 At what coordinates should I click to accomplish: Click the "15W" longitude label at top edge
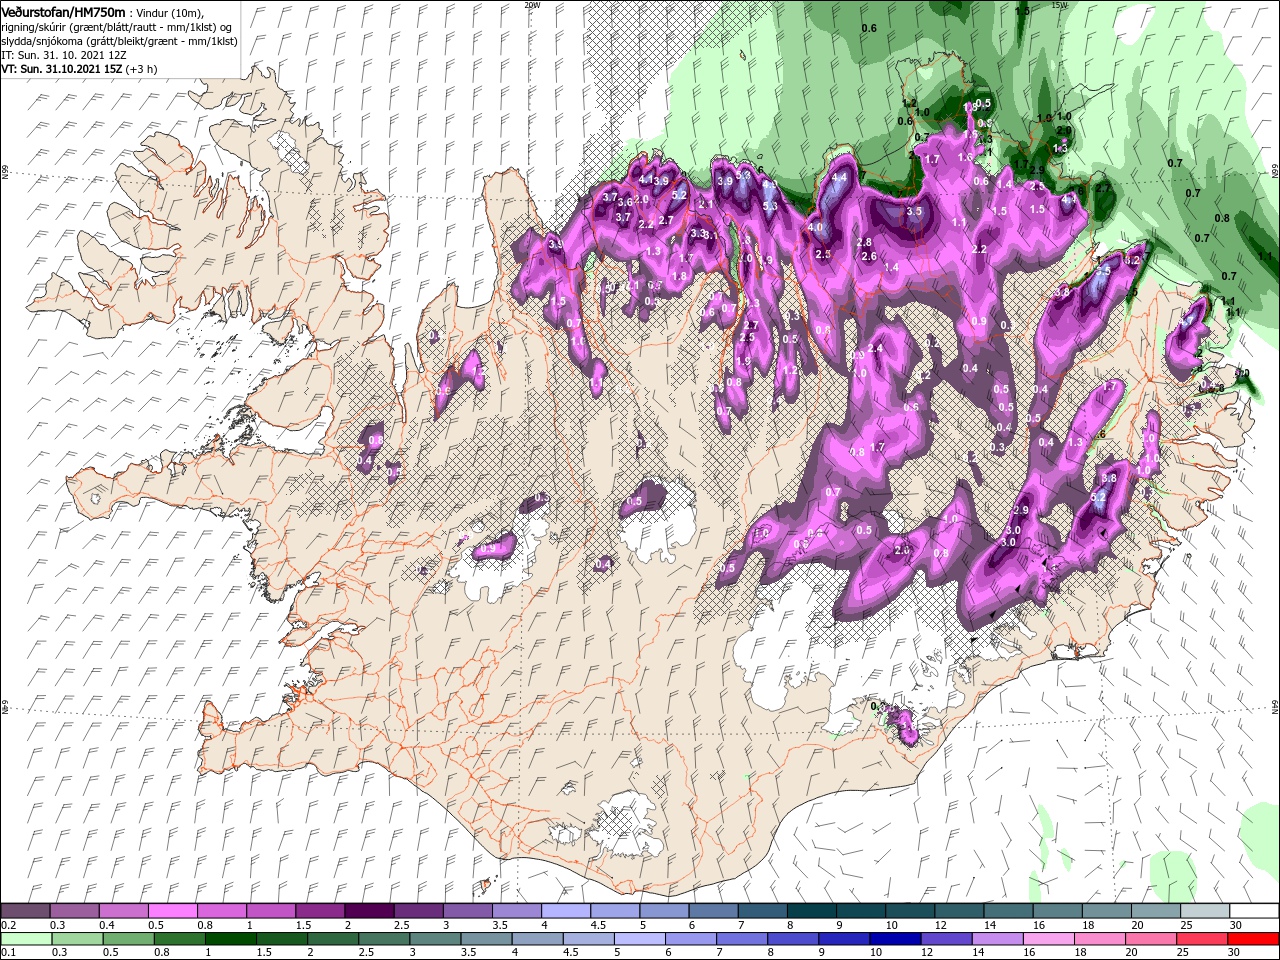pos(1059,5)
